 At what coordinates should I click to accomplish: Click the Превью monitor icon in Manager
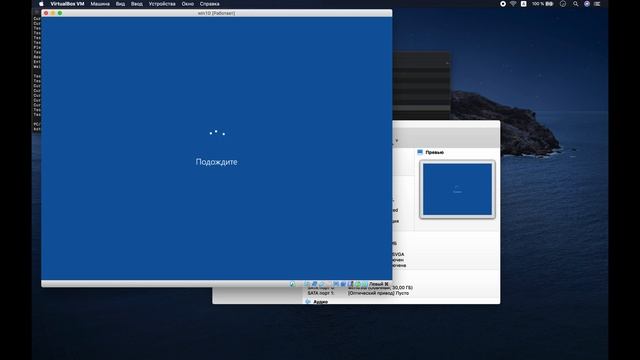click(420, 152)
